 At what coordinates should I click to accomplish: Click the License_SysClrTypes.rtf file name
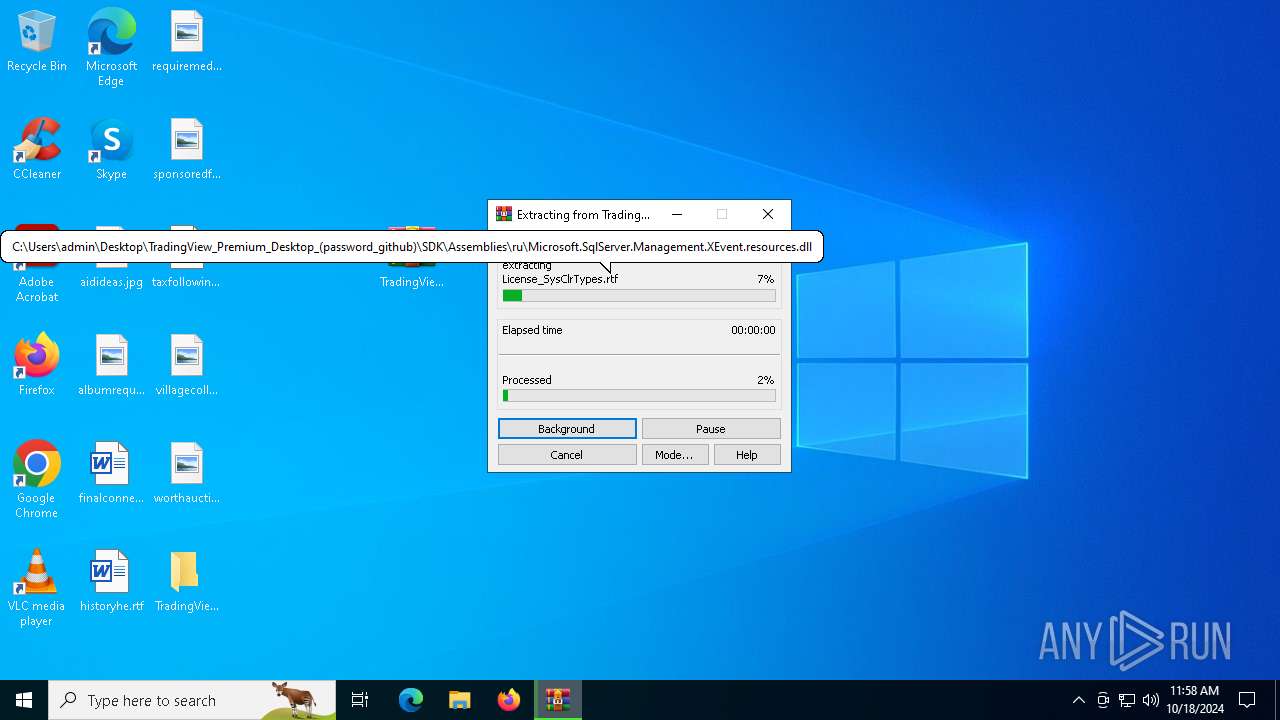[560, 279]
